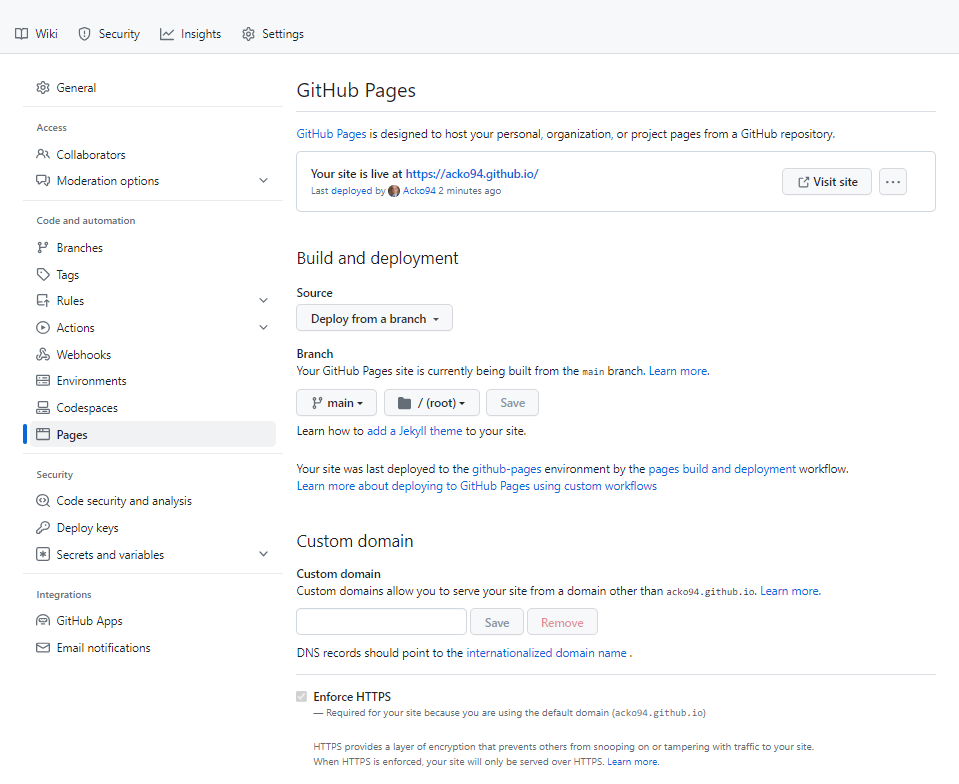Click the custom domain text field

[382, 622]
